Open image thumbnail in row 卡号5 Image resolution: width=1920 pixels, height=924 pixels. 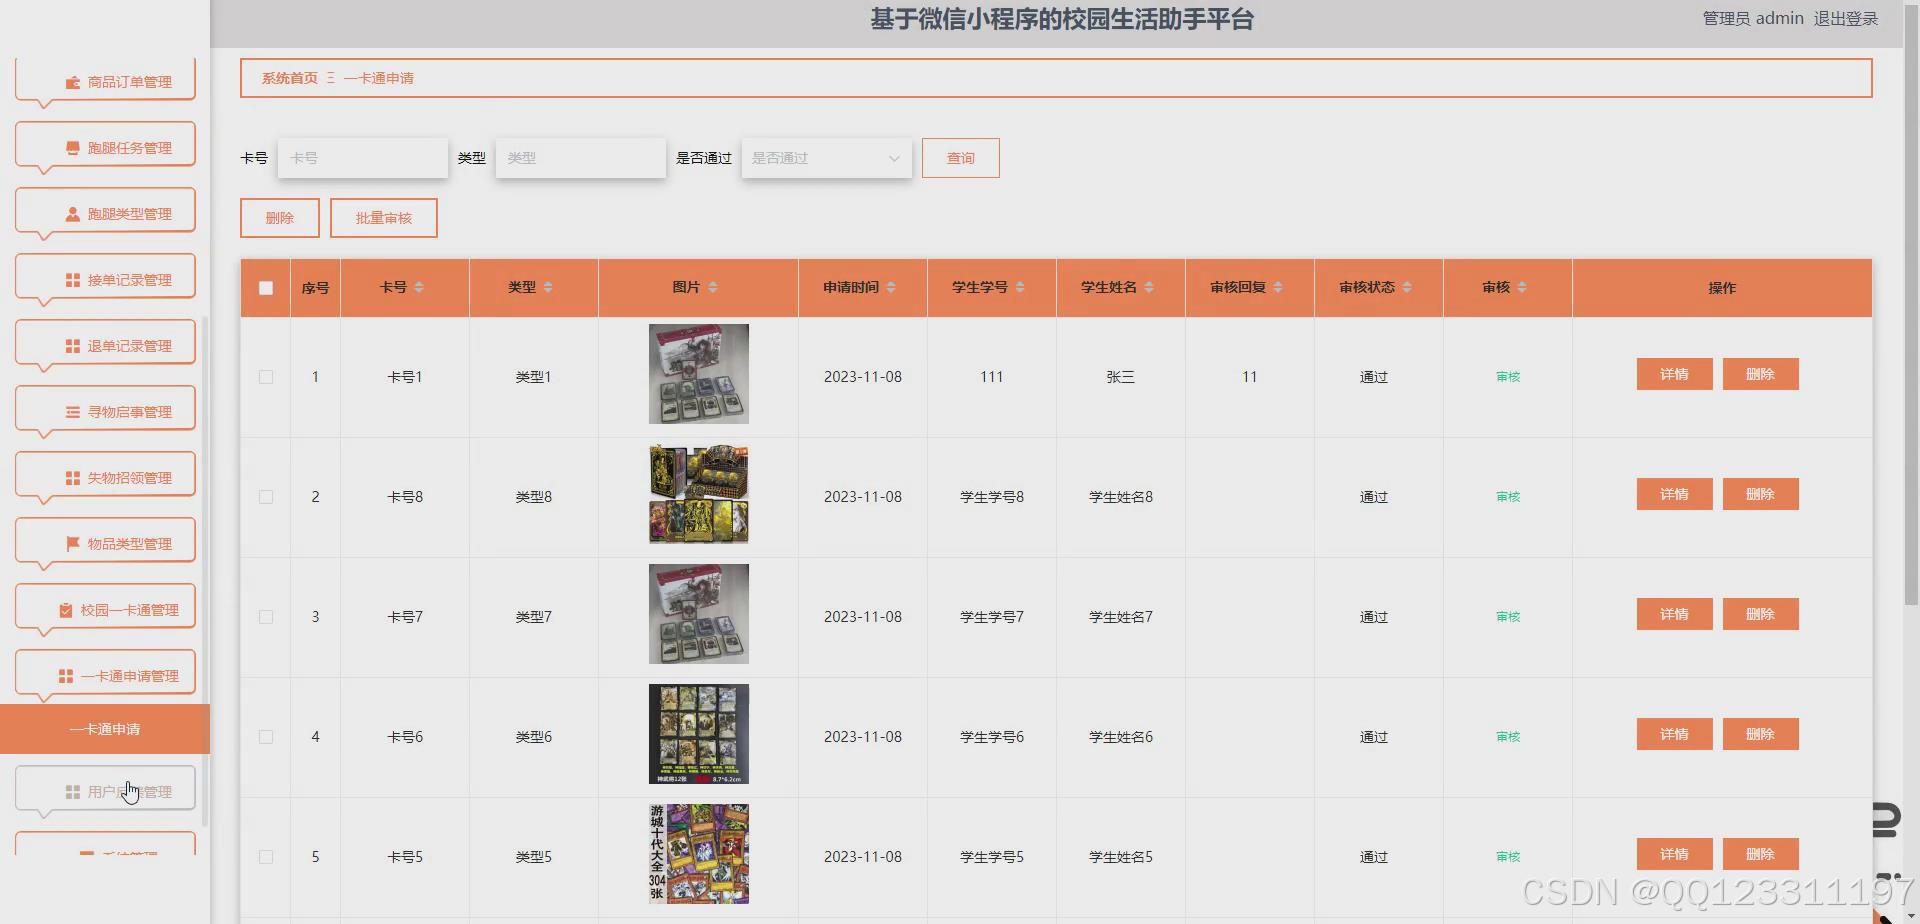click(699, 854)
